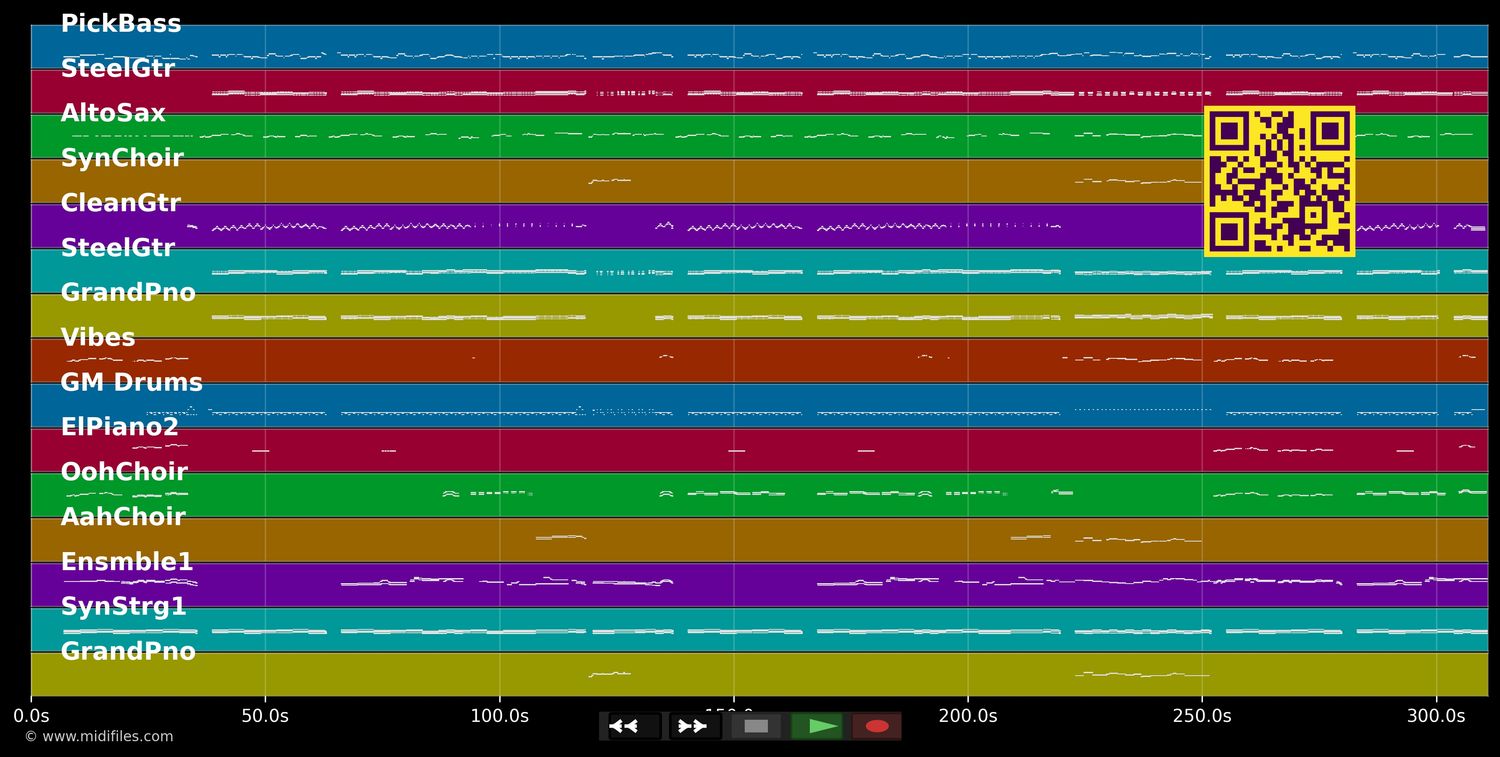Stop playback with the gray square button
This screenshot has height=757, width=1500.
[756, 726]
